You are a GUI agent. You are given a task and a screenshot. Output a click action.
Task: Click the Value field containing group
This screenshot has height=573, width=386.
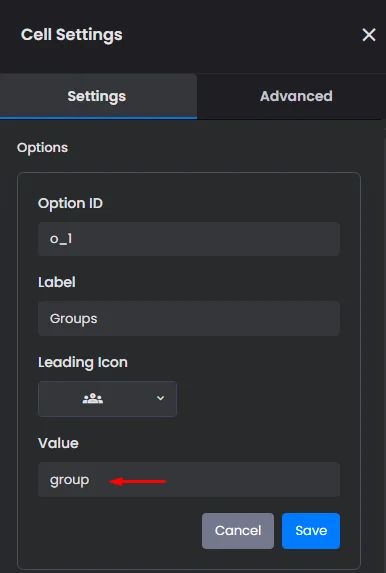pyautogui.click(x=189, y=479)
